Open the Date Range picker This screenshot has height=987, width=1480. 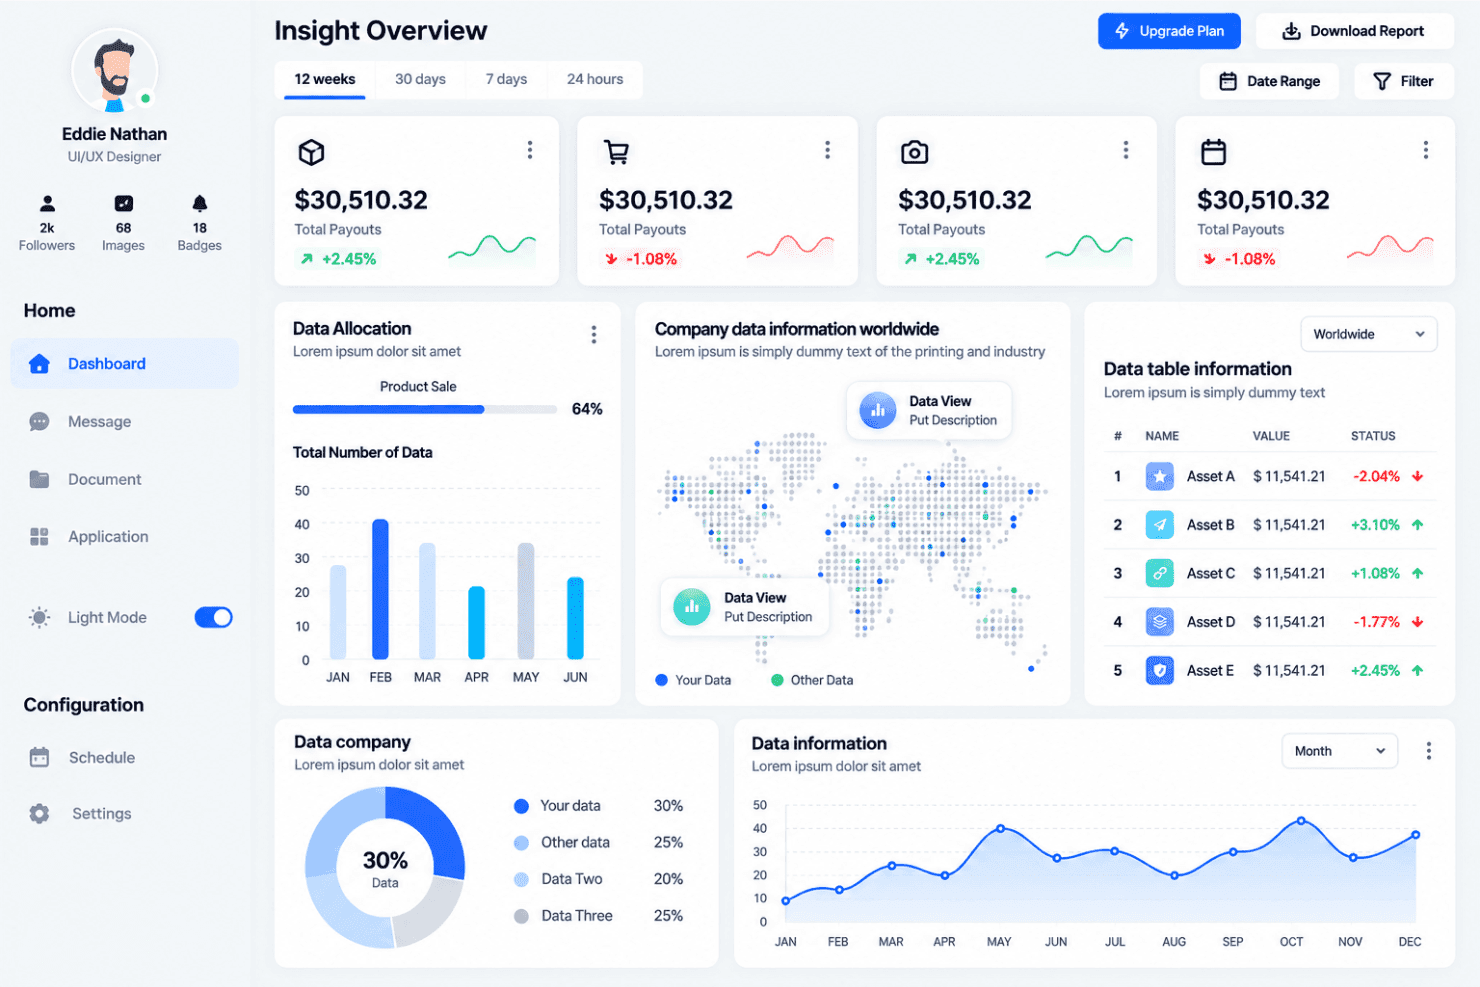coord(1269,81)
